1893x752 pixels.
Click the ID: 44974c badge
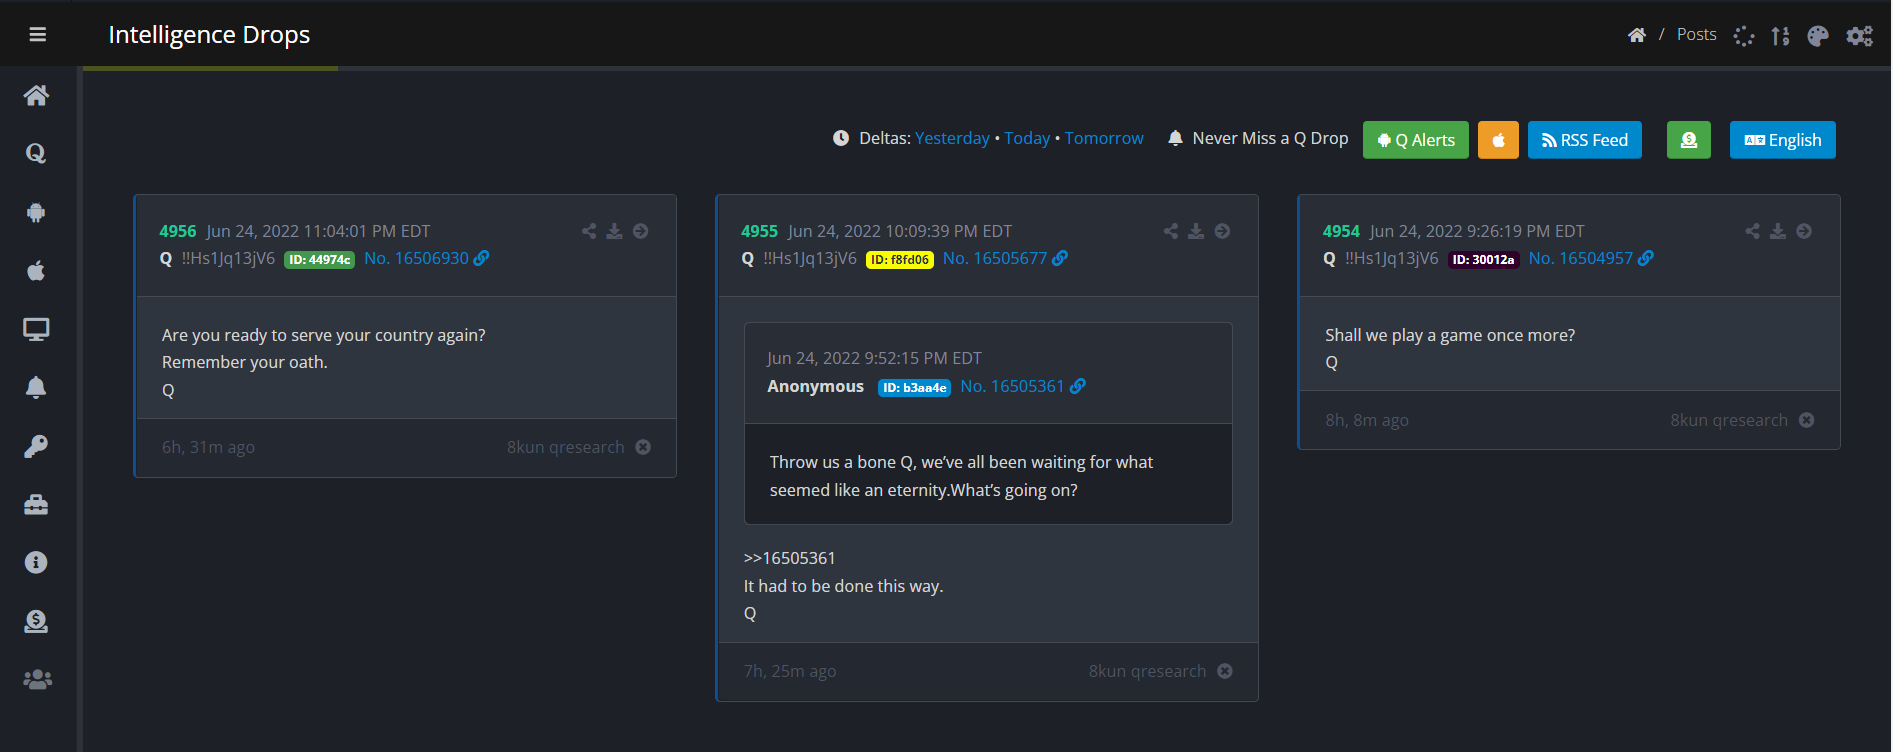[x=320, y=259]
